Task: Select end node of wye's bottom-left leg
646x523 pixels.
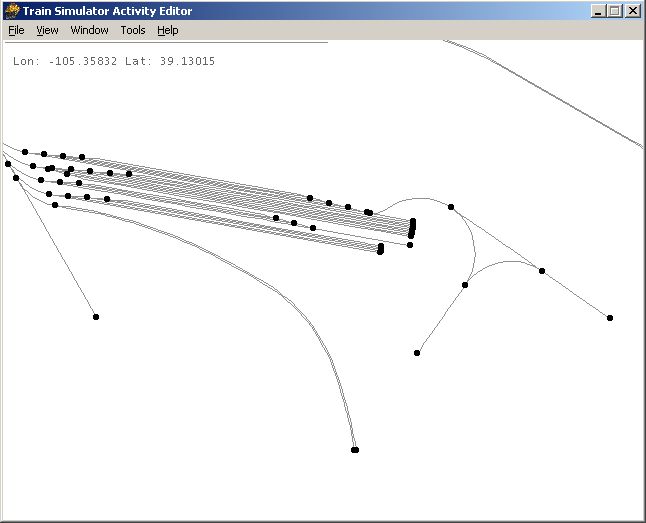Action: coord(417,353)
